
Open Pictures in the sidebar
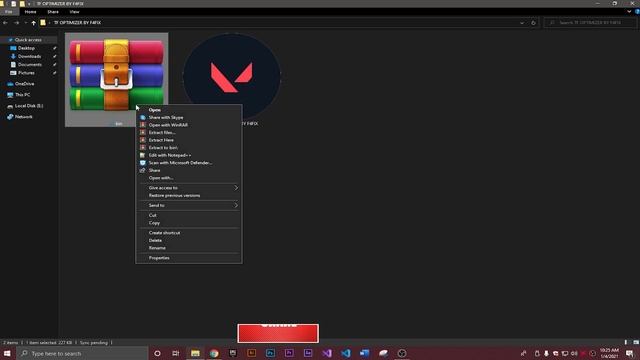[26, 73]
